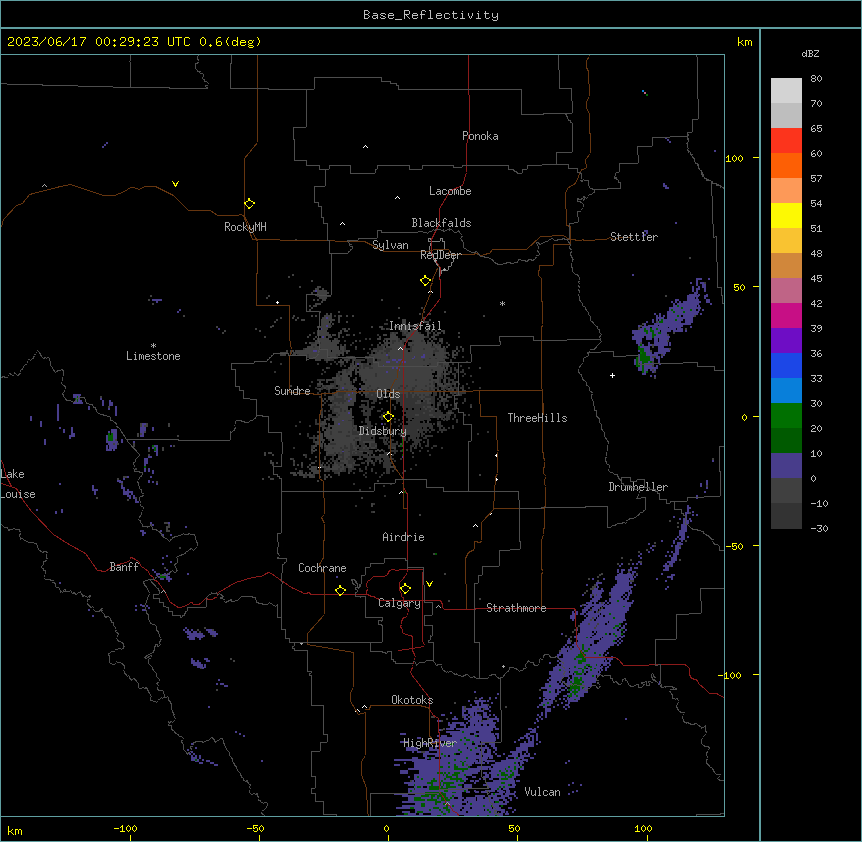
Task: Select the yellow diamond between Olds and Didsbury
Action: click(x=388, y=417)
